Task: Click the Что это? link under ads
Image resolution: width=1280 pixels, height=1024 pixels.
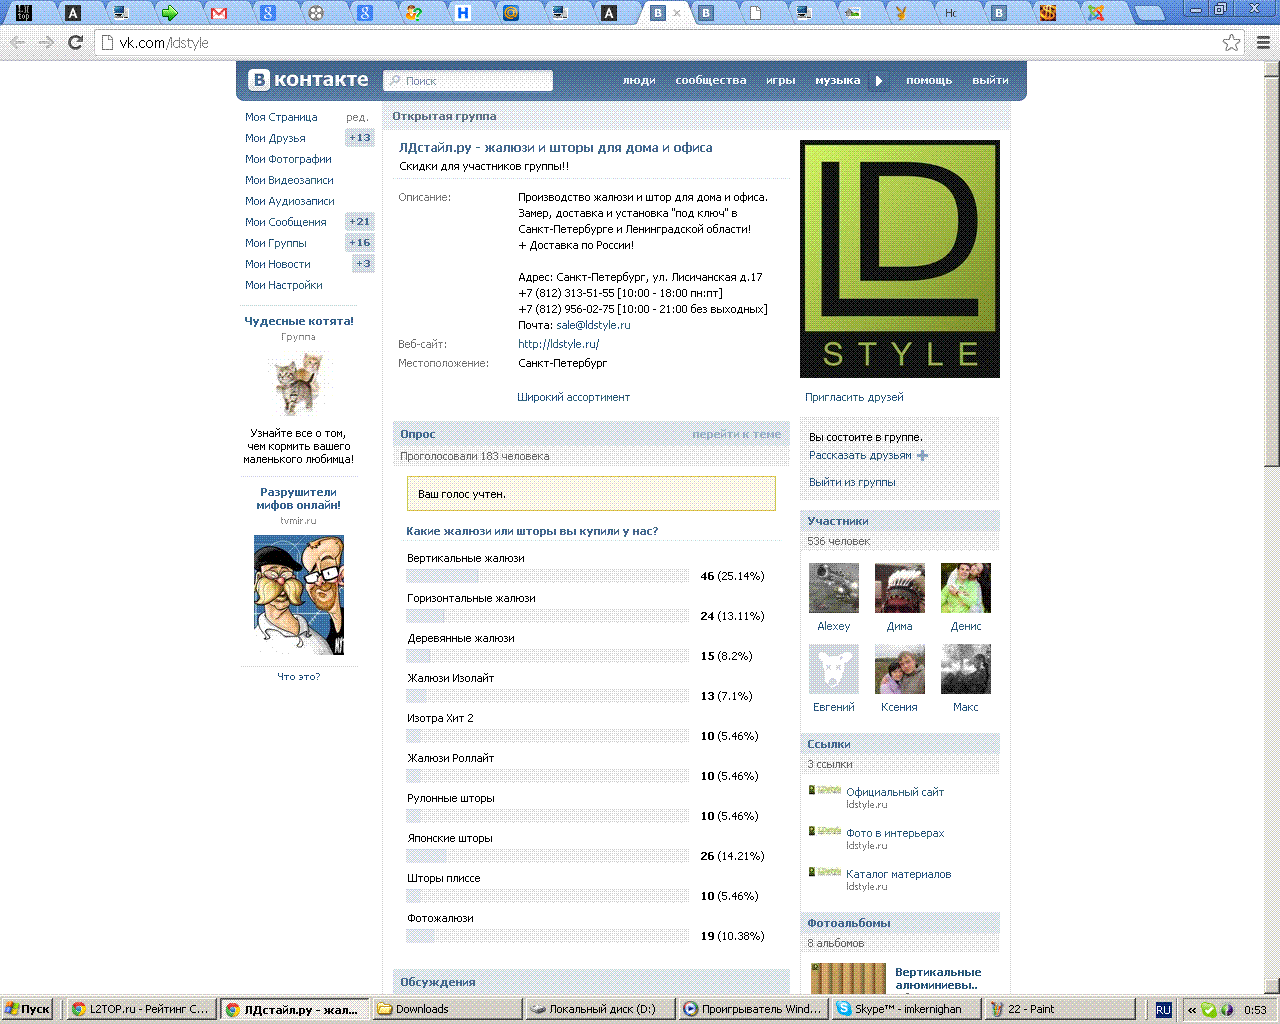Action: point(298,677)
